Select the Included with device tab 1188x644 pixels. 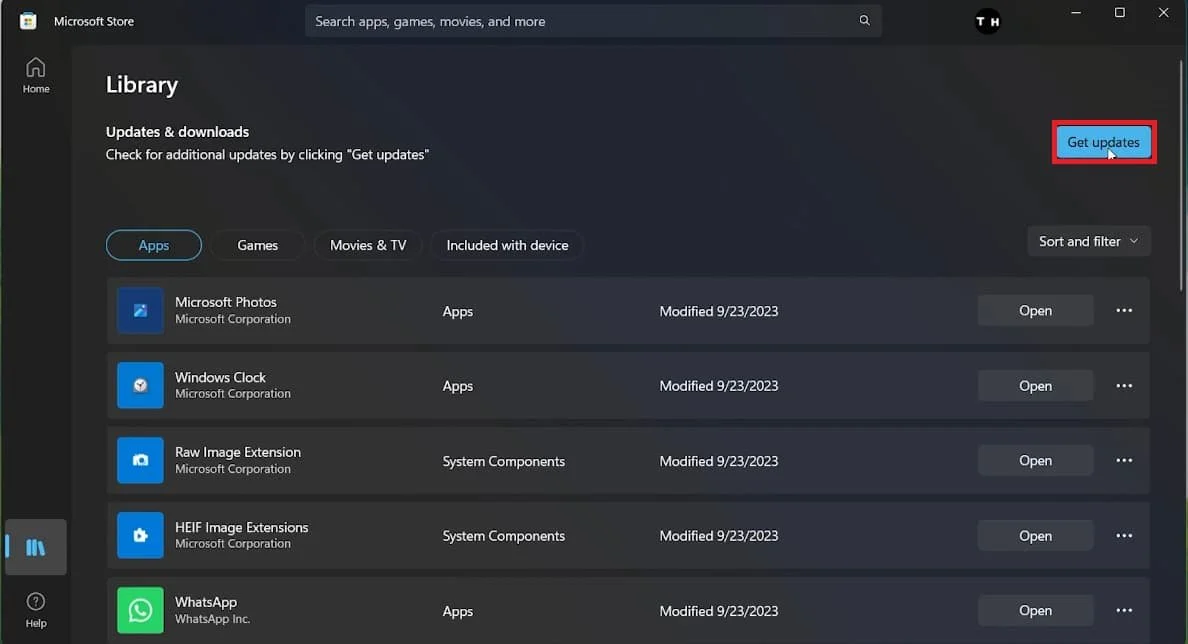click(507, 245)
